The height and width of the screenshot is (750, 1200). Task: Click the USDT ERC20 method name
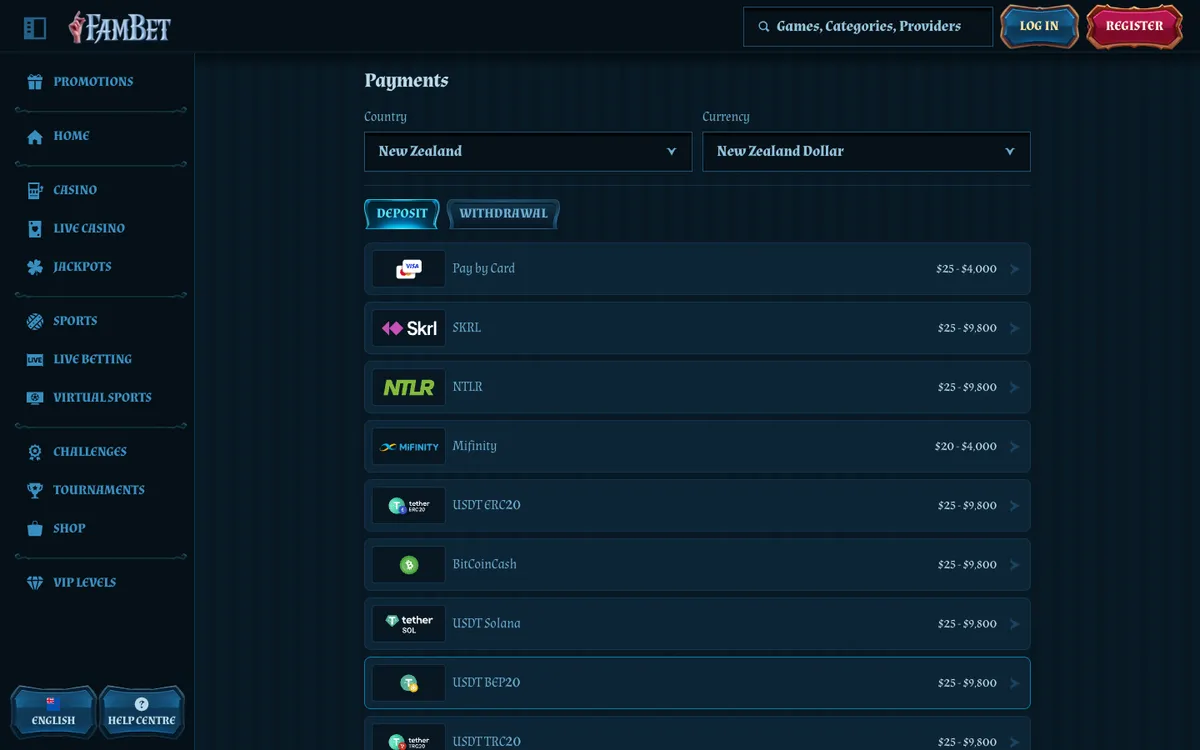tap(487, 505)
